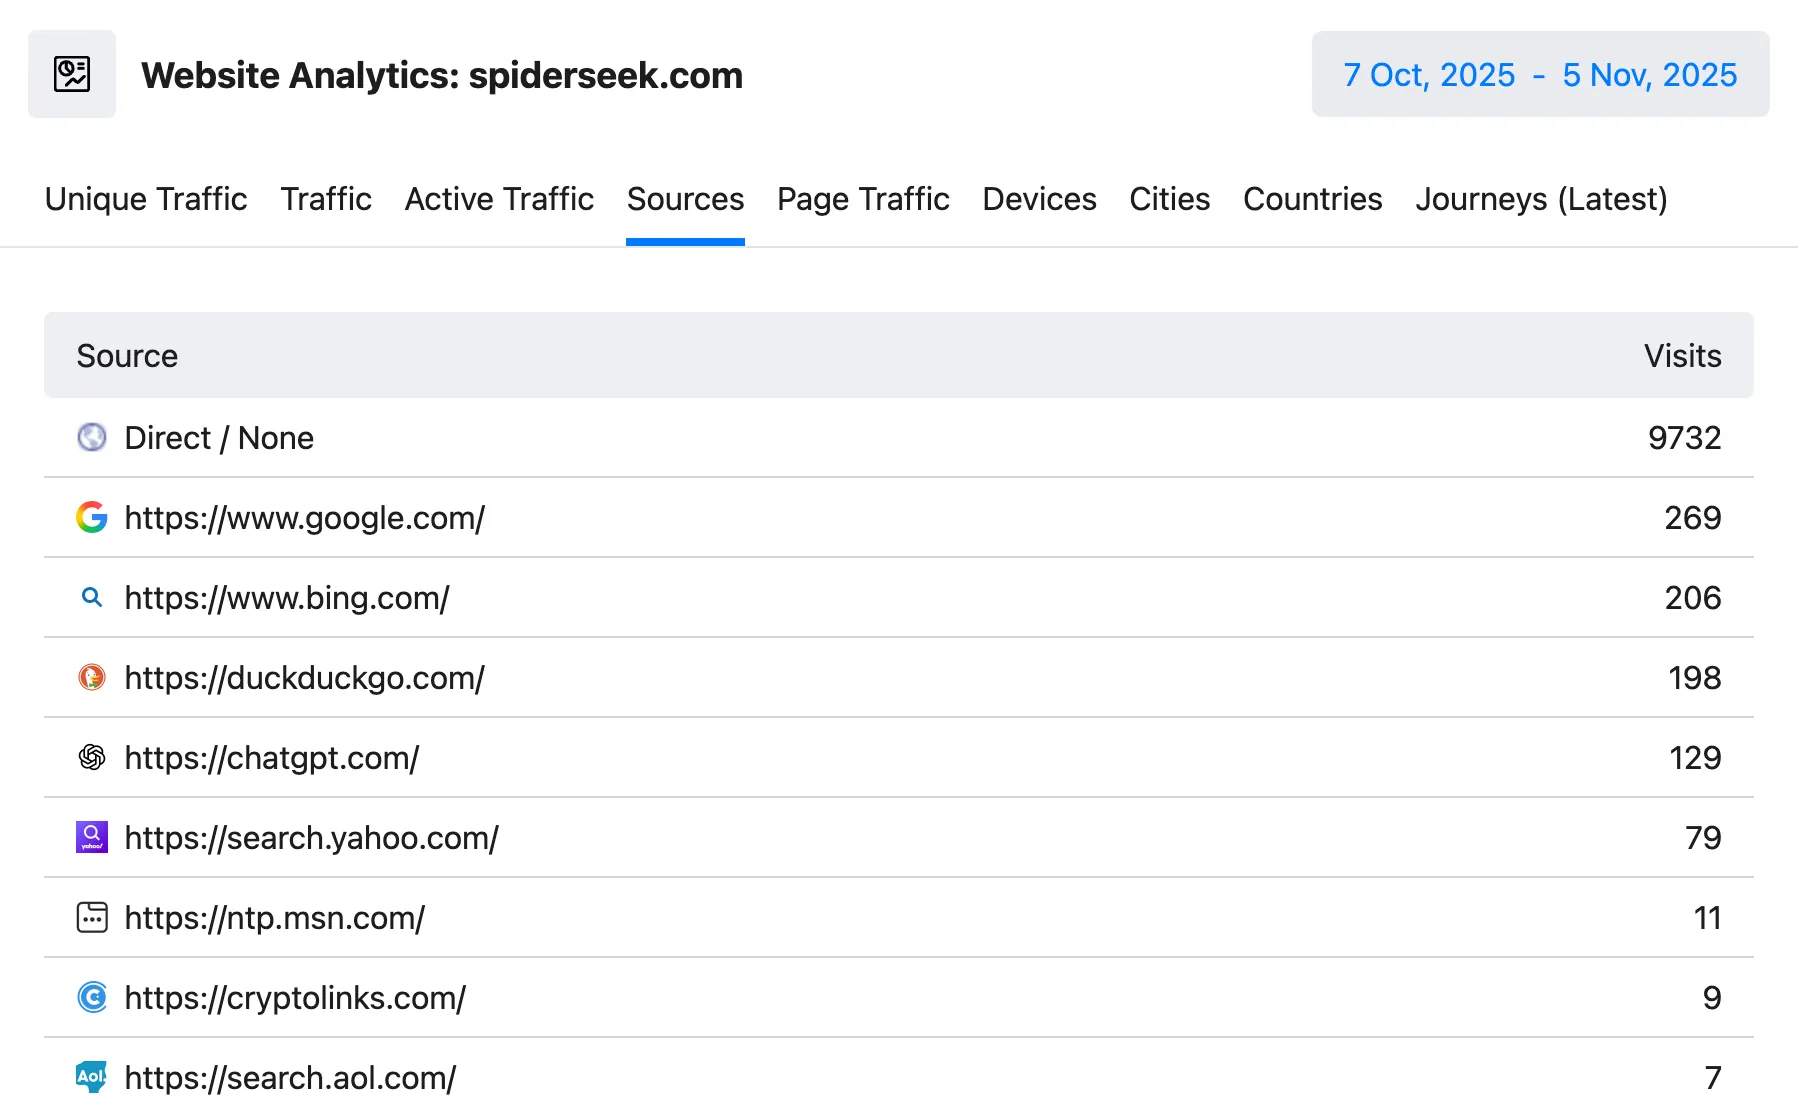Click the Website Analytics logo icon
Screen dimensions: 1798x1110
(x=71, y=73)
